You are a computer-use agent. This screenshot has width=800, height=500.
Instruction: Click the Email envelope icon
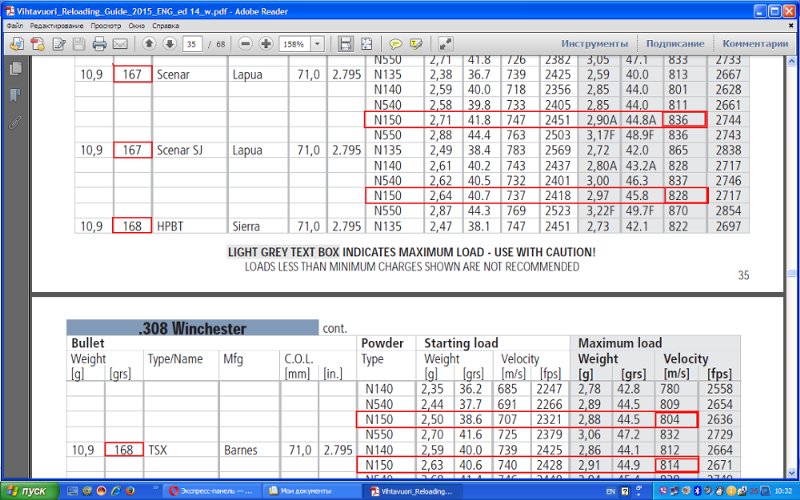[x=121, y=44]
